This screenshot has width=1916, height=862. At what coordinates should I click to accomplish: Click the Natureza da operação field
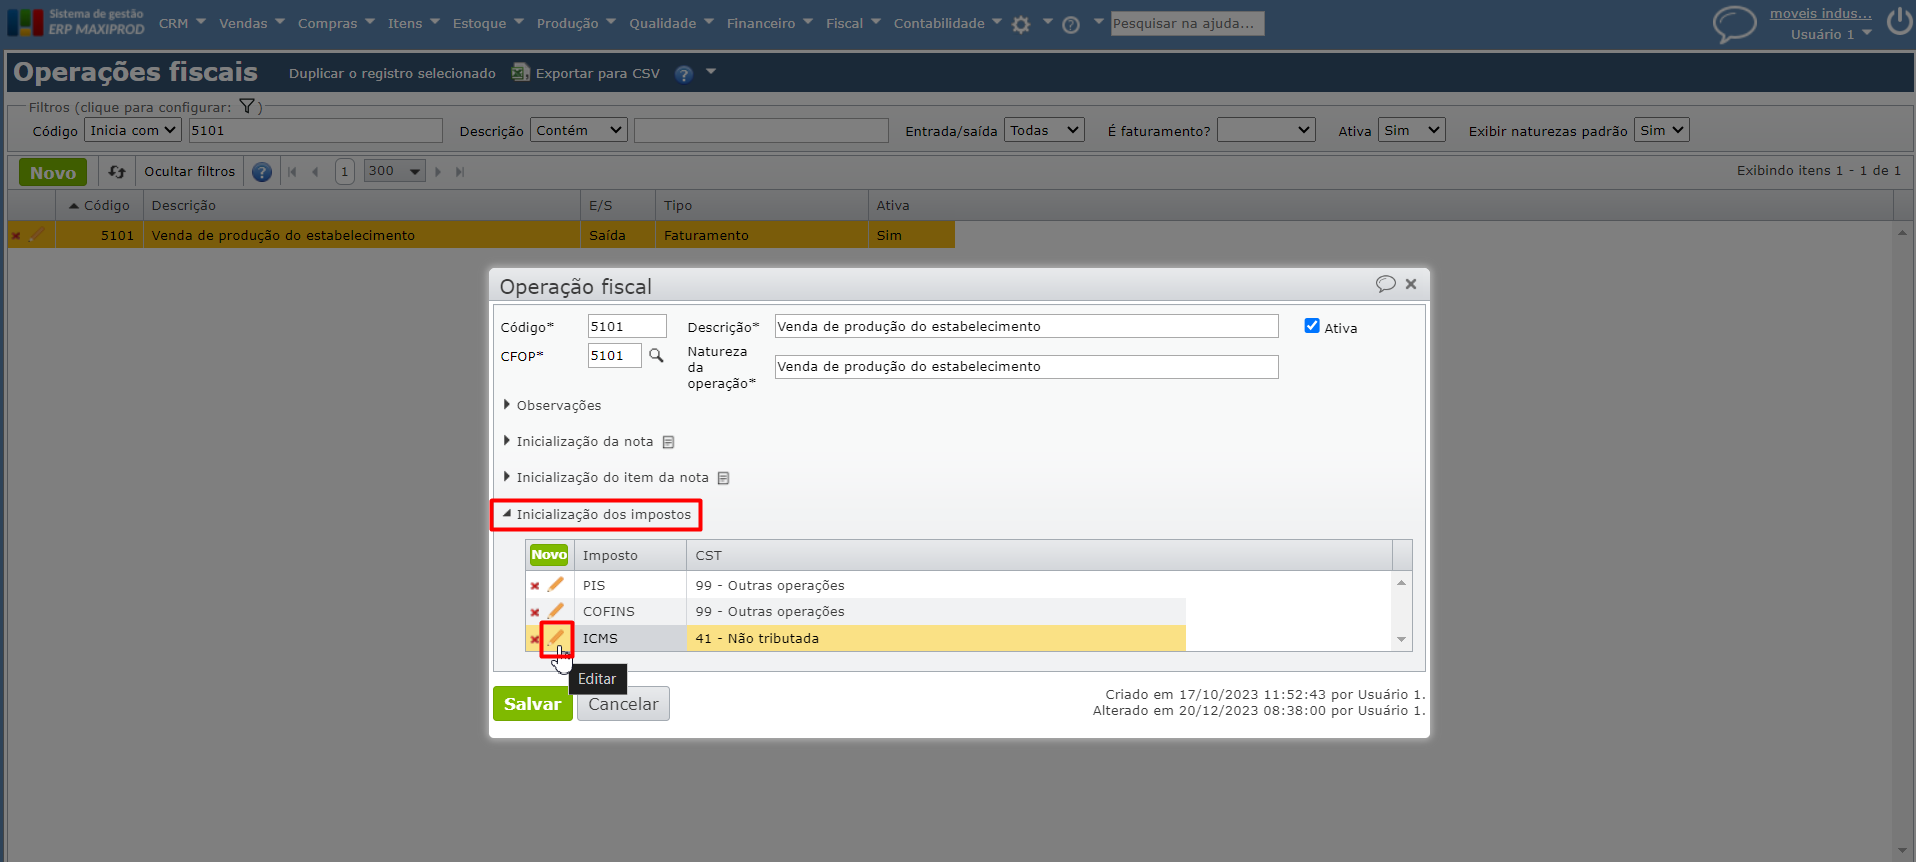(1026, 367)
